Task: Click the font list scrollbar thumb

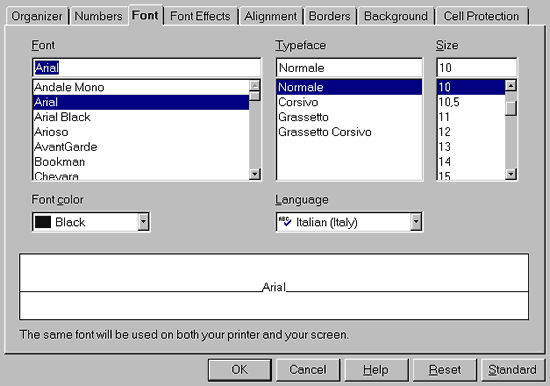Action: pyautogui.click(x=255, y=96)
